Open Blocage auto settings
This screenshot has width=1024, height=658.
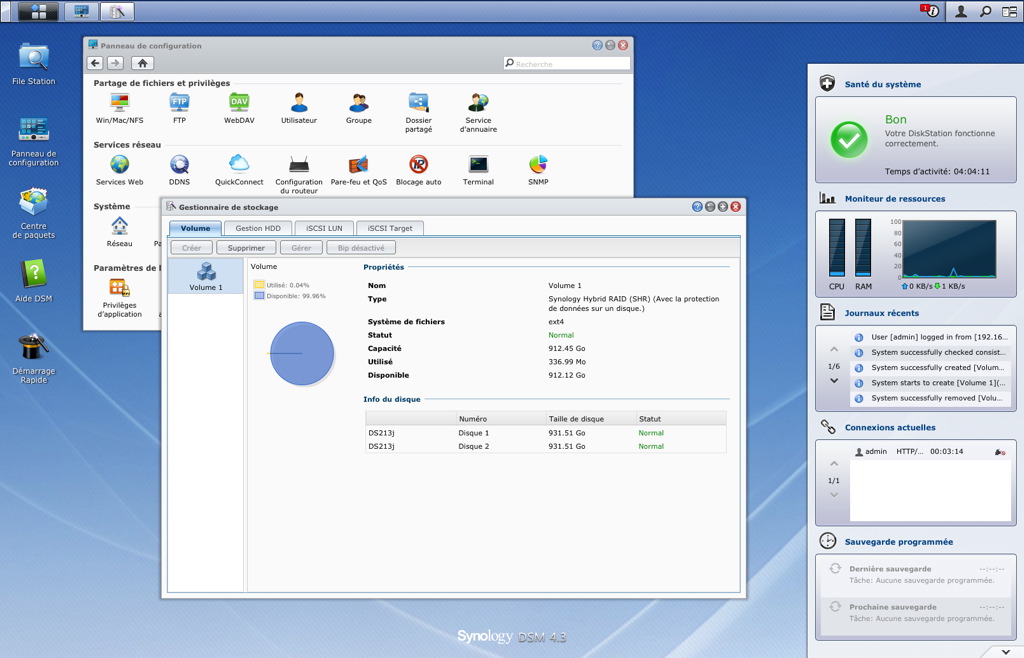click(x=419, y=170)
